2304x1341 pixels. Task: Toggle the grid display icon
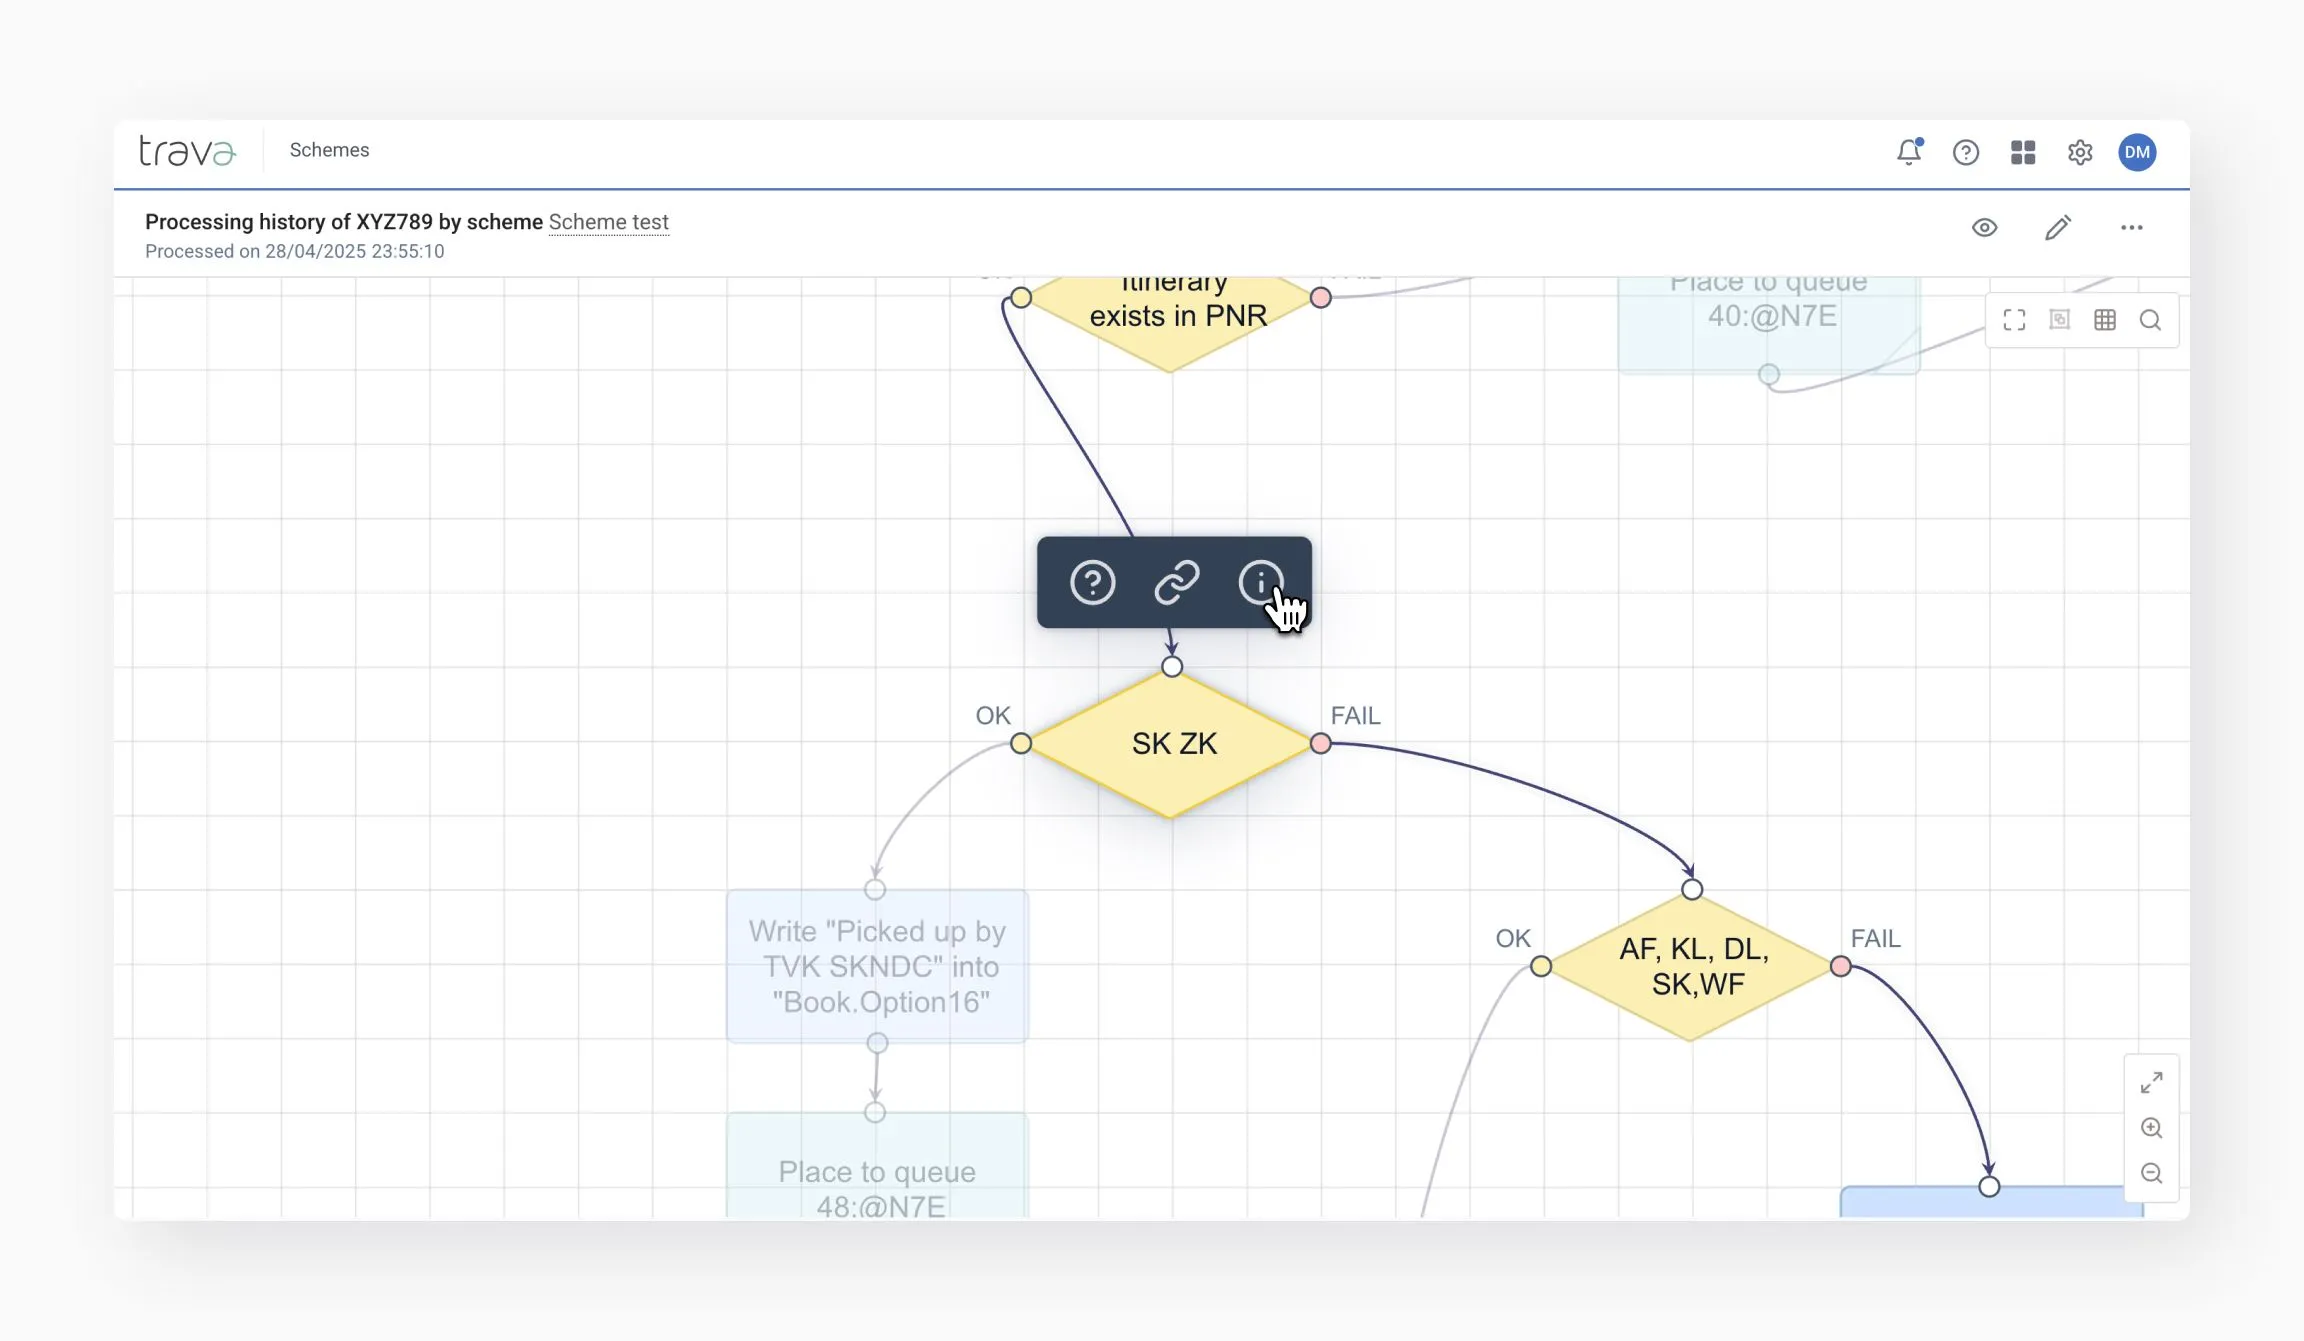click(x=2104, y=320)
